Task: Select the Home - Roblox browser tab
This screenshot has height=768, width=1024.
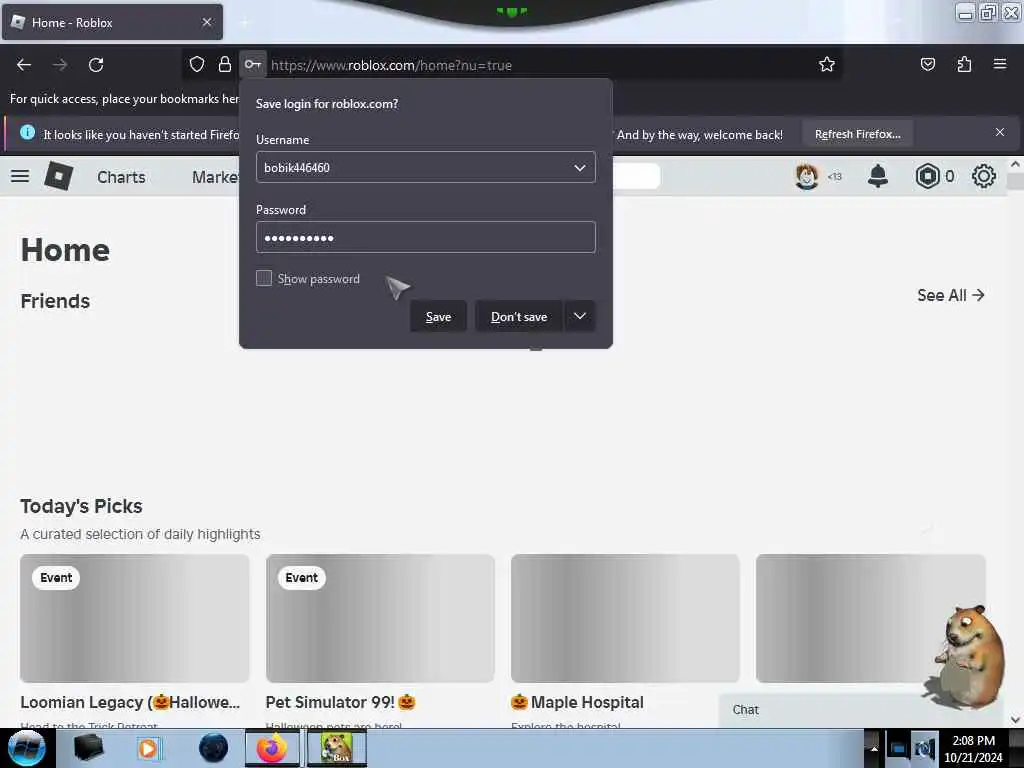Action: (x=112, y=22)
